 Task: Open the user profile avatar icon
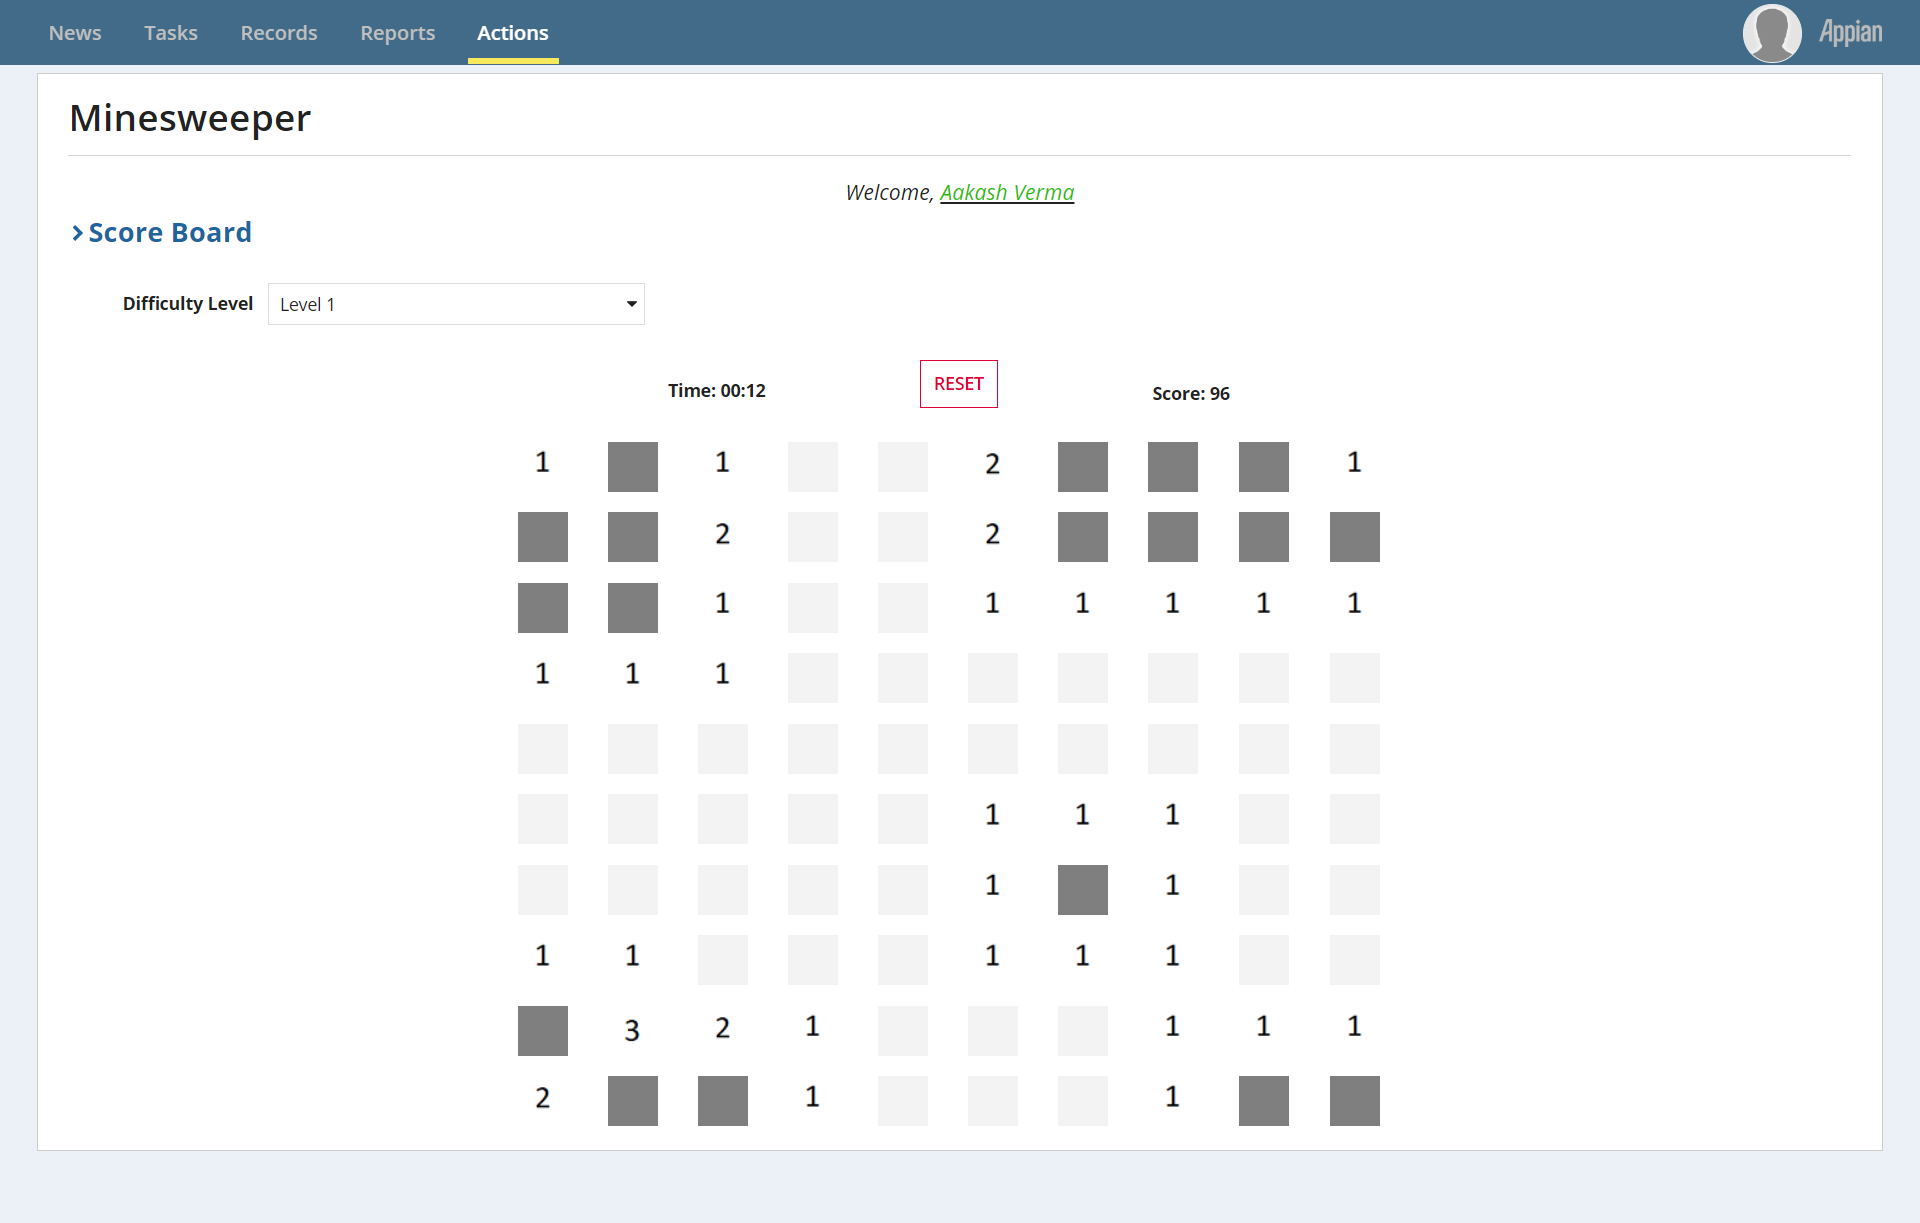[1771, 32]
